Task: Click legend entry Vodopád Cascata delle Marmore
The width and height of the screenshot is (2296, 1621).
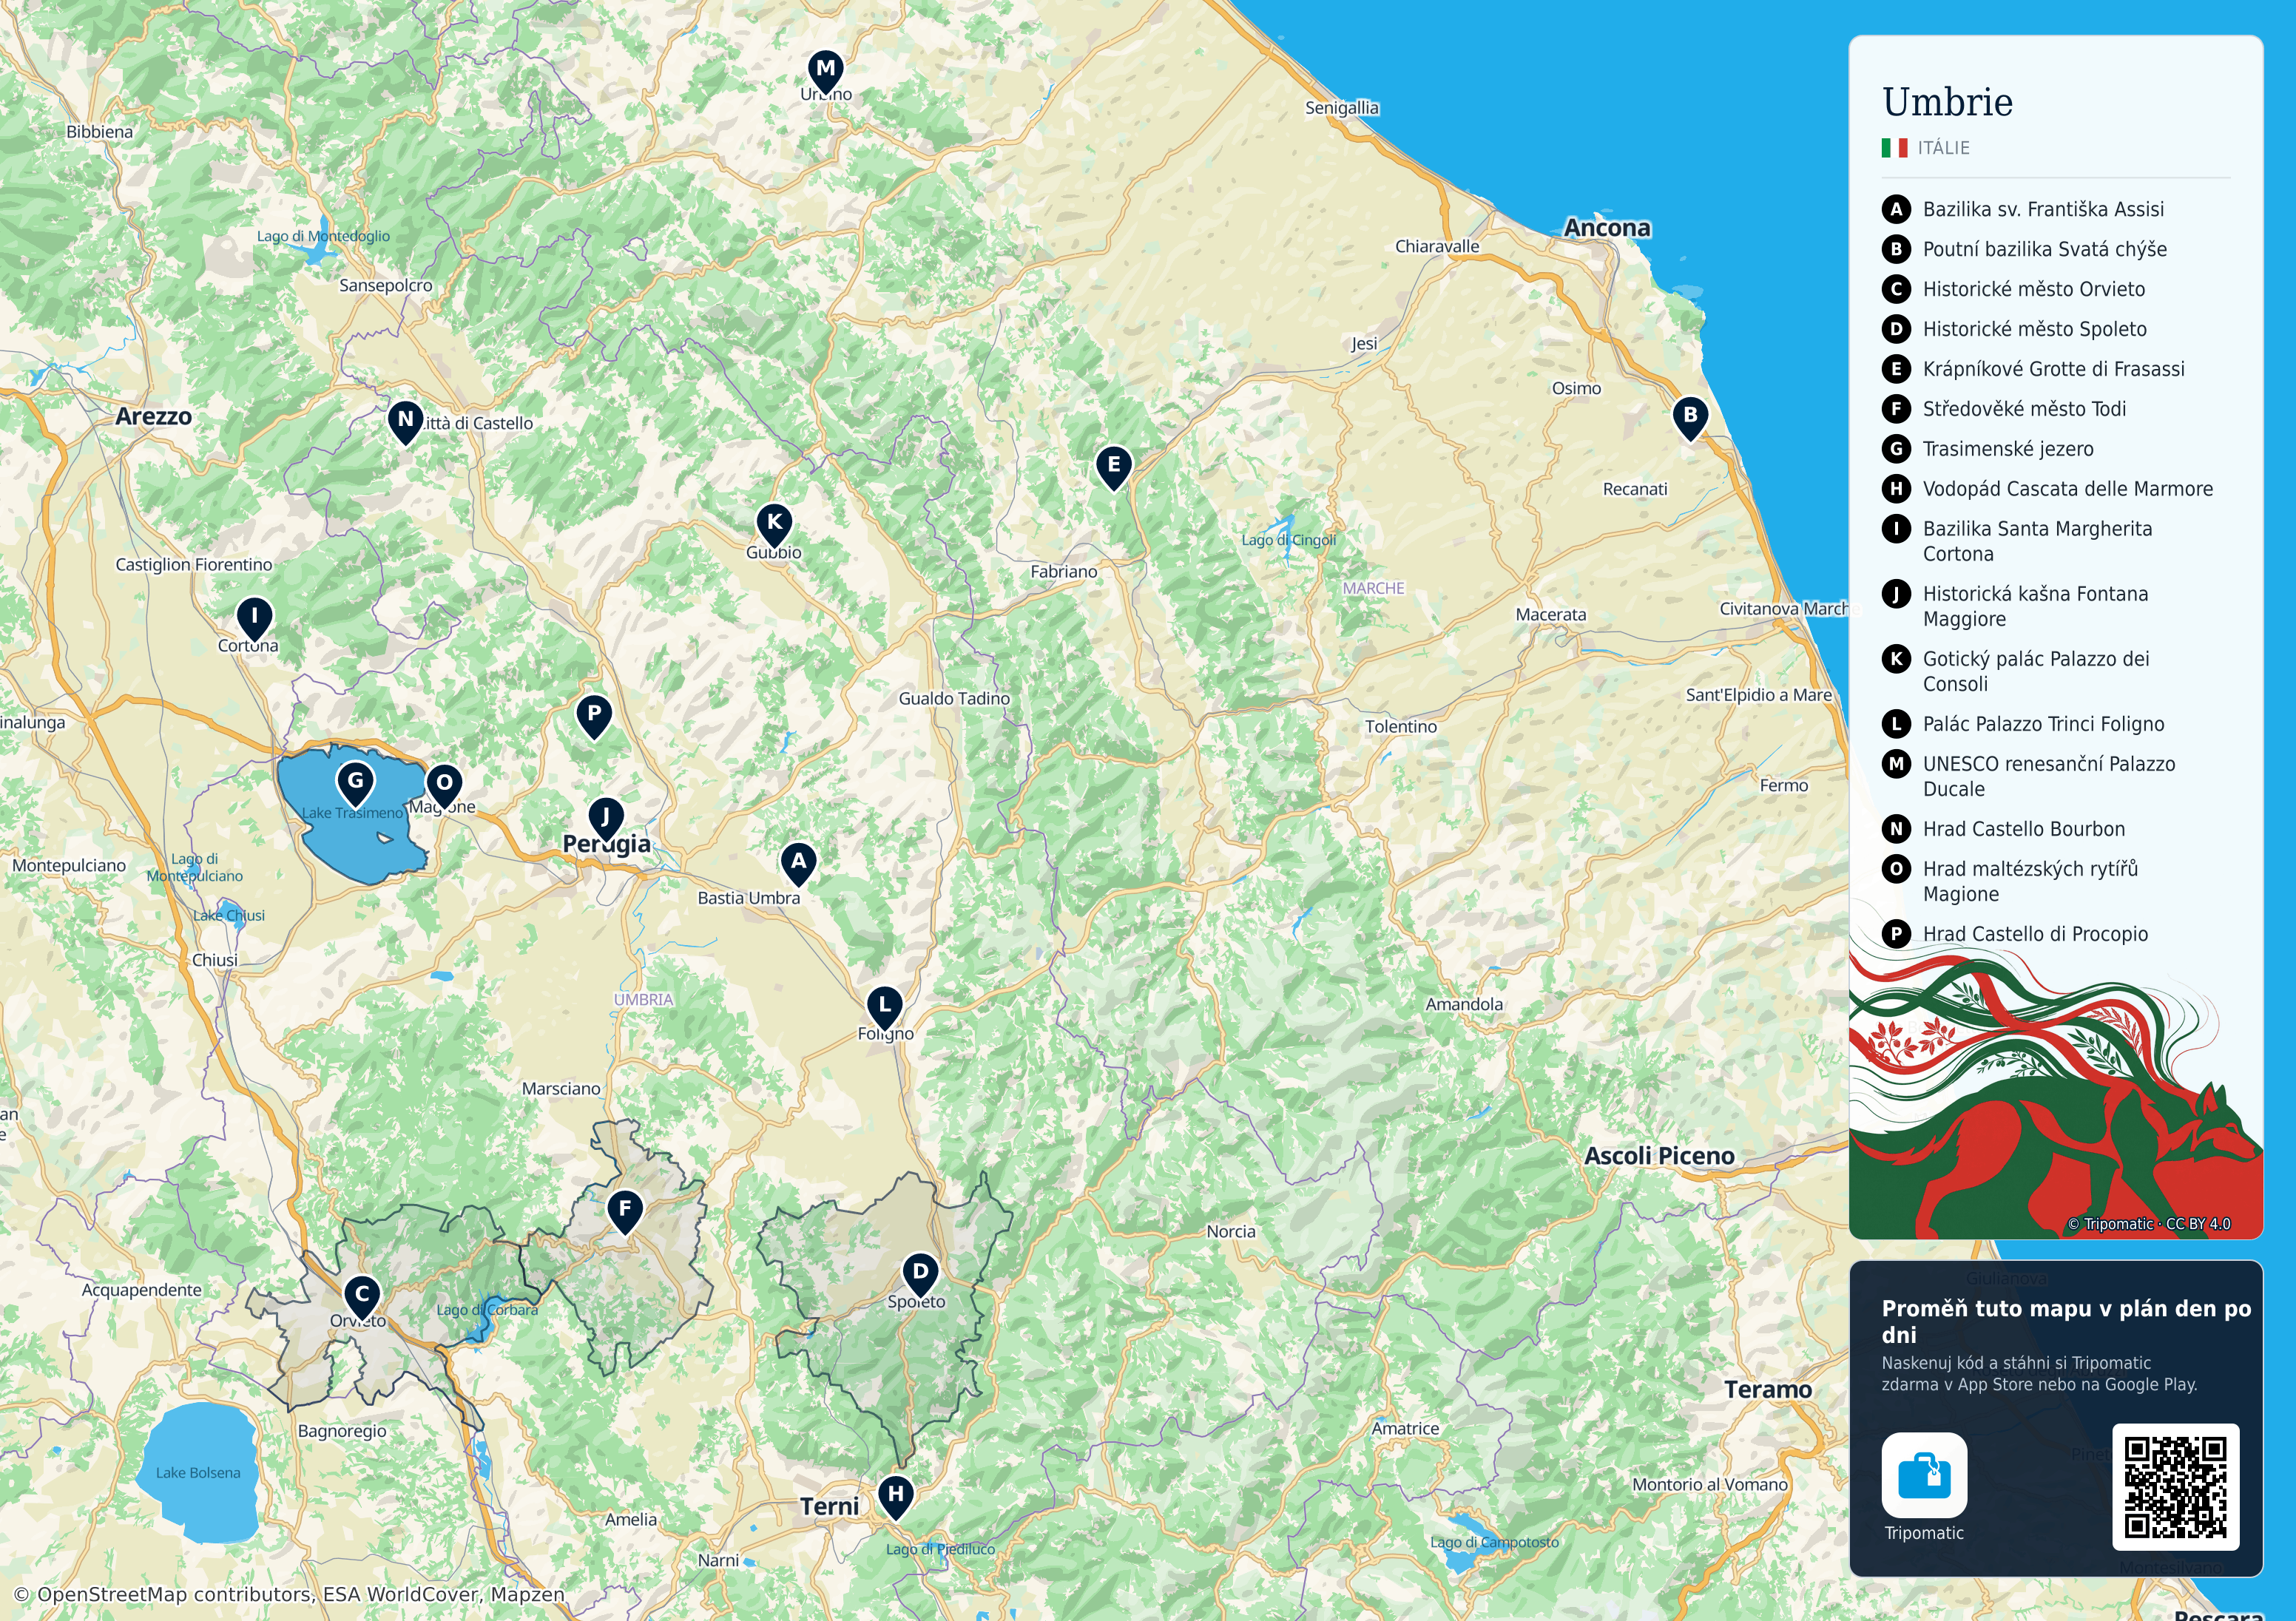Action: point(2048,489)
